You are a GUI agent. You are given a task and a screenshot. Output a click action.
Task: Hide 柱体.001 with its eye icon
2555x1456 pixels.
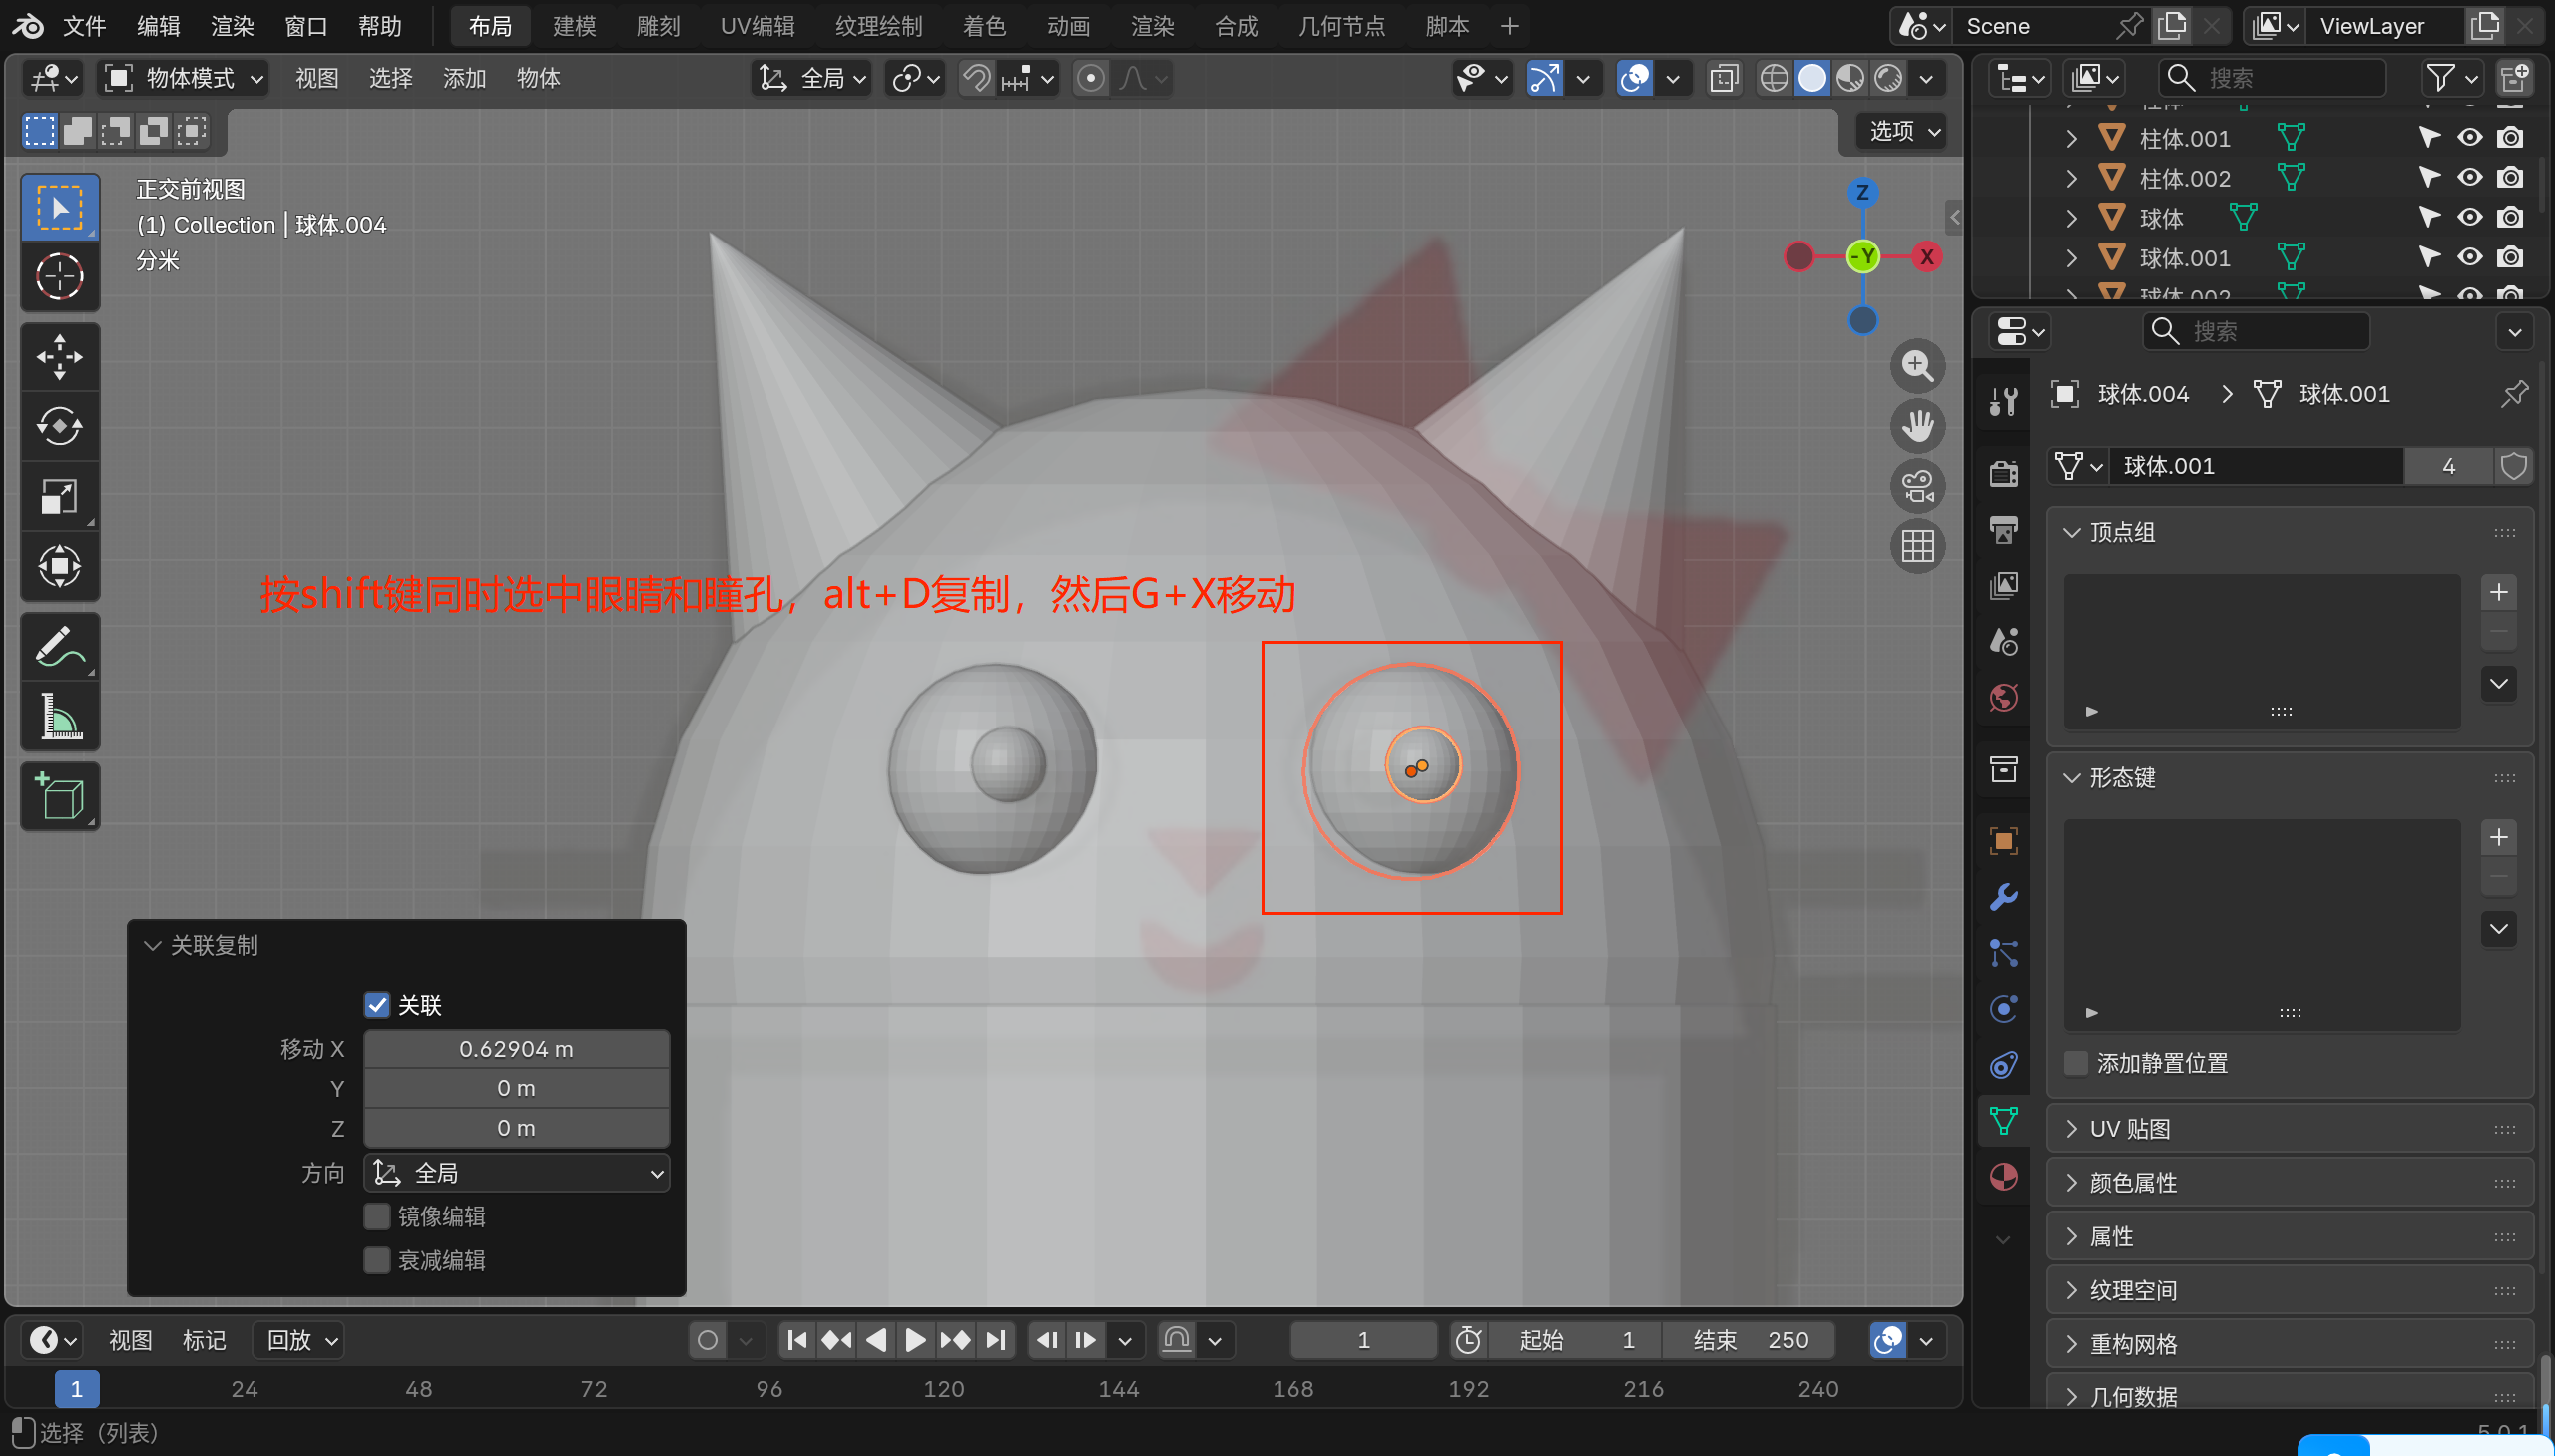[x=2469, y=138]
